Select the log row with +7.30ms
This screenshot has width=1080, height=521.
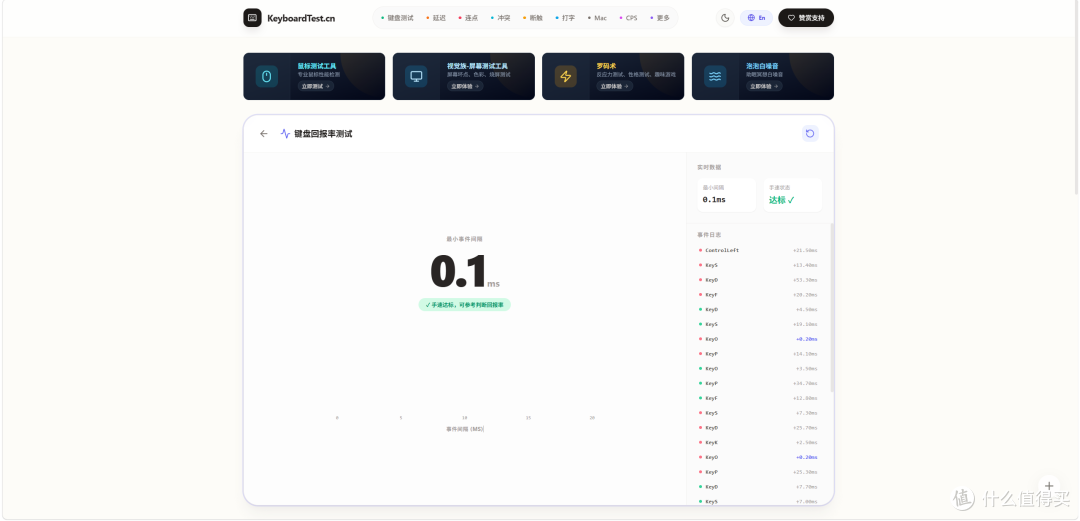pyautogui.click(x=758, y=413)
